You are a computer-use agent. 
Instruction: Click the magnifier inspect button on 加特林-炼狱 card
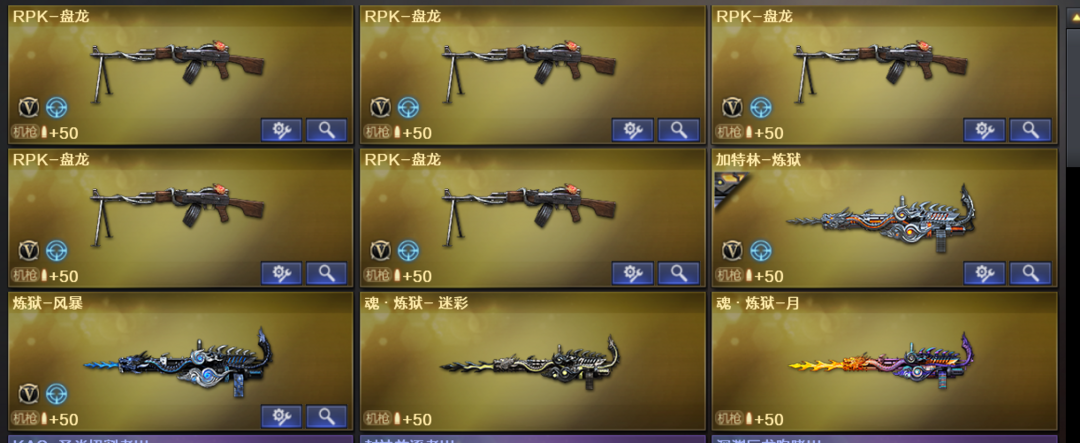pyautogui.click(x=1030, y=274)
